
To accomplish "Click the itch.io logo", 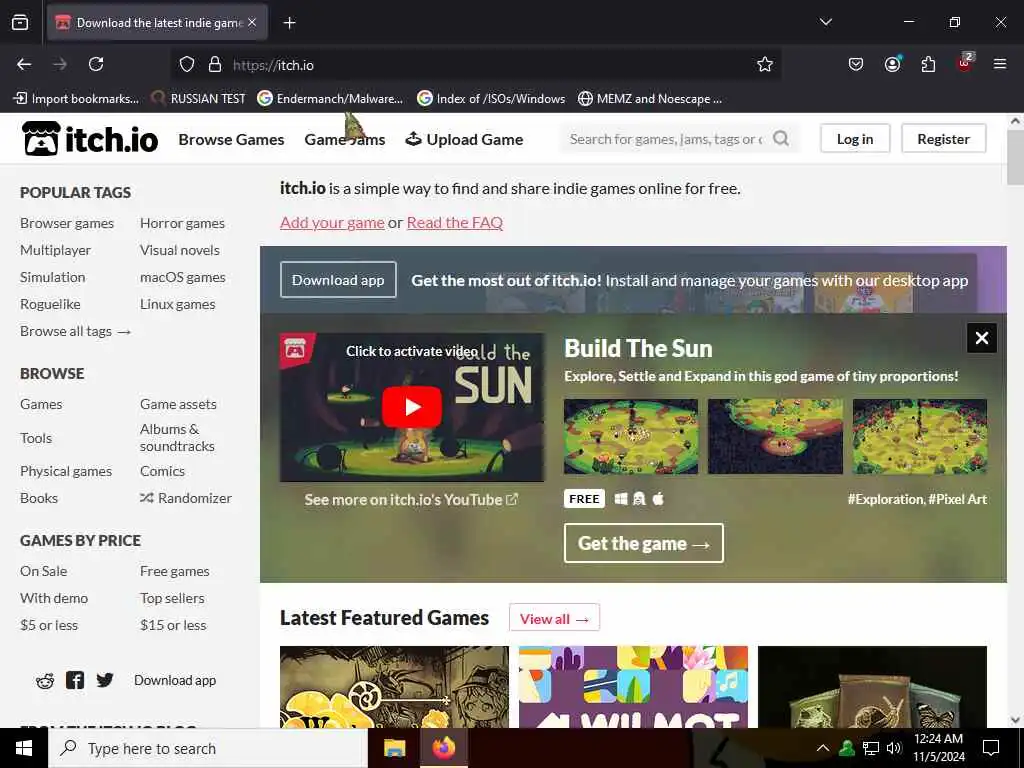I will pos(90,139).
